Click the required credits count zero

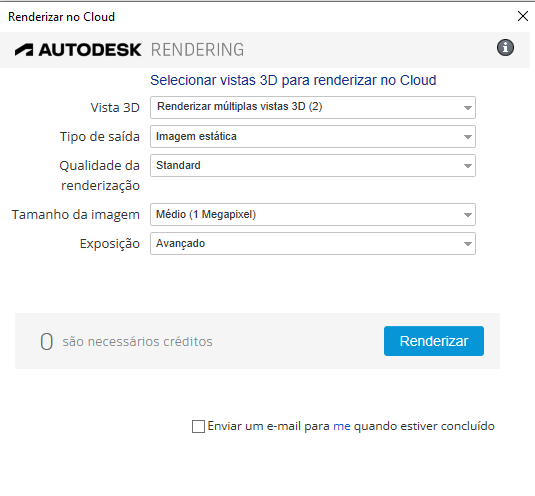(x=46, y=341)
